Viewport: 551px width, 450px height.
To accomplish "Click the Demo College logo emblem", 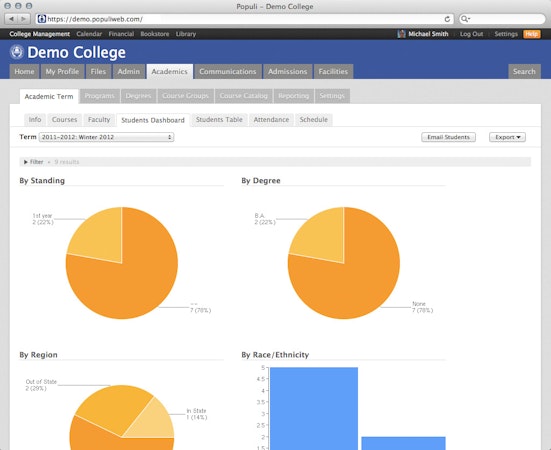I will (17, 52).
